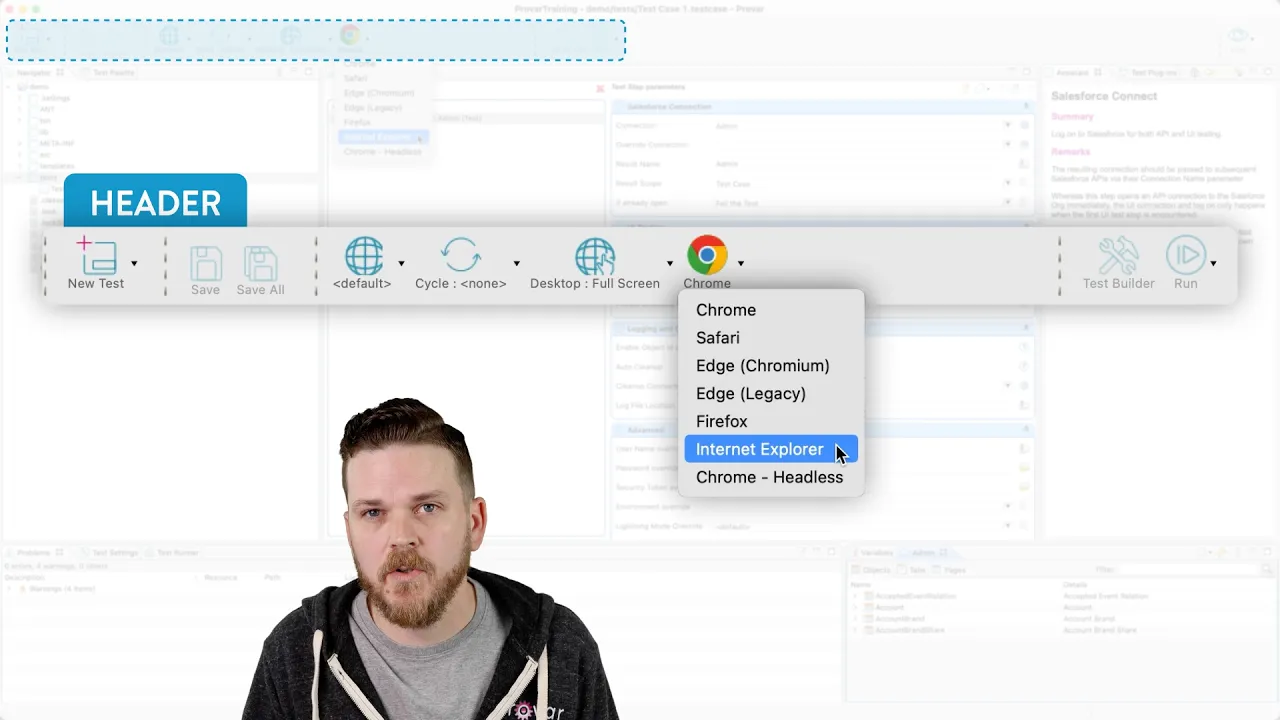Open the New Test dropdown arrow

tap(134, 264)
